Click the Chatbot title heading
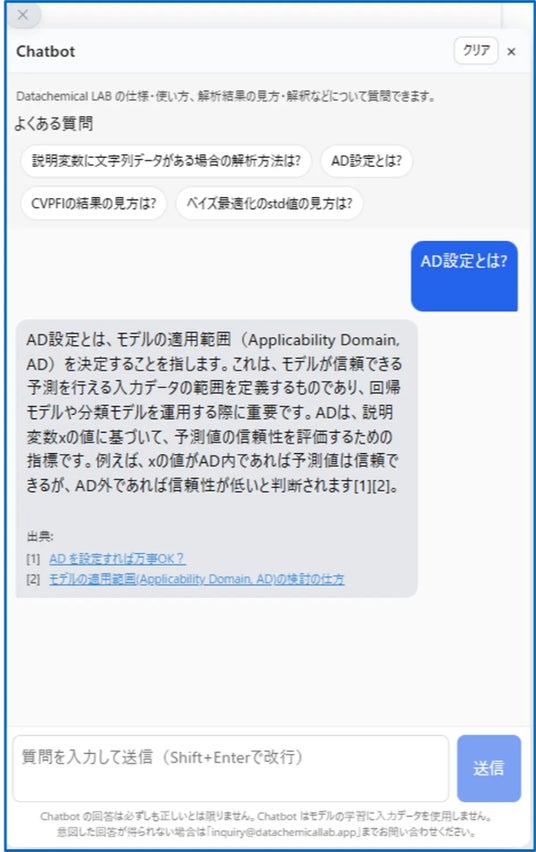This screenshot has width=536, height=852. [x=46, y=52]
